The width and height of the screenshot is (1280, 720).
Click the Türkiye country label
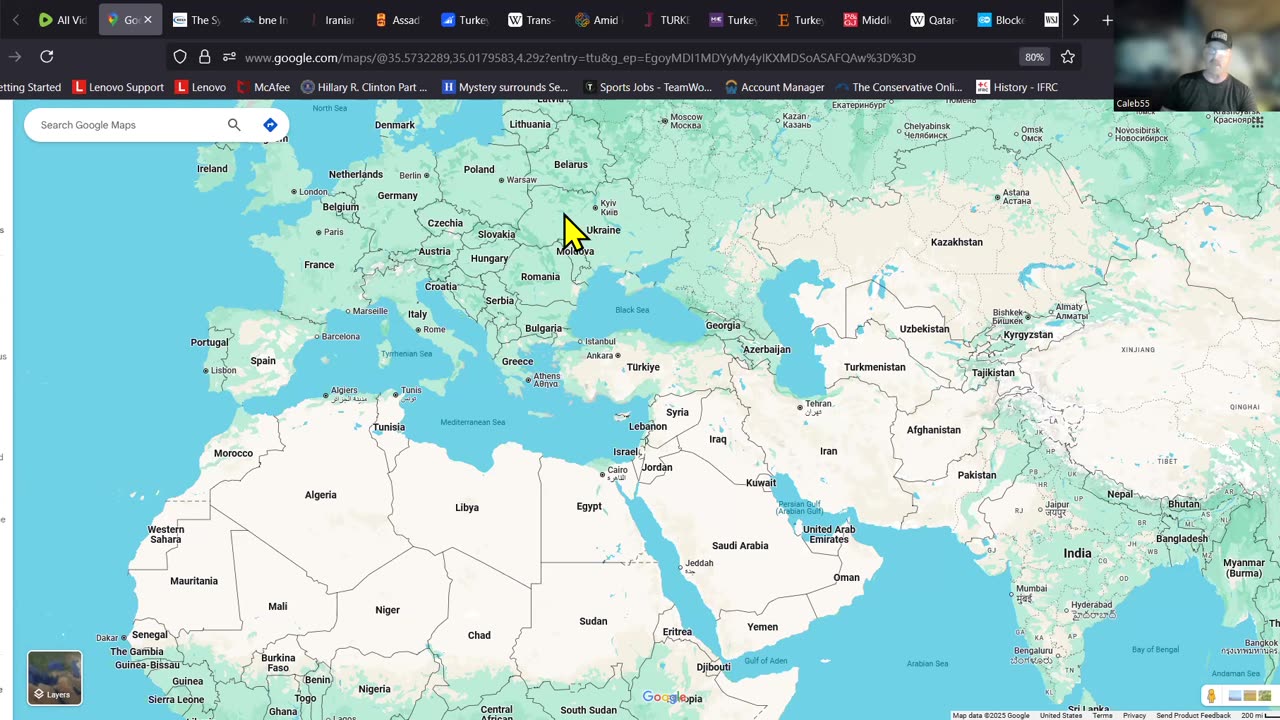click(x=643, y=367)
